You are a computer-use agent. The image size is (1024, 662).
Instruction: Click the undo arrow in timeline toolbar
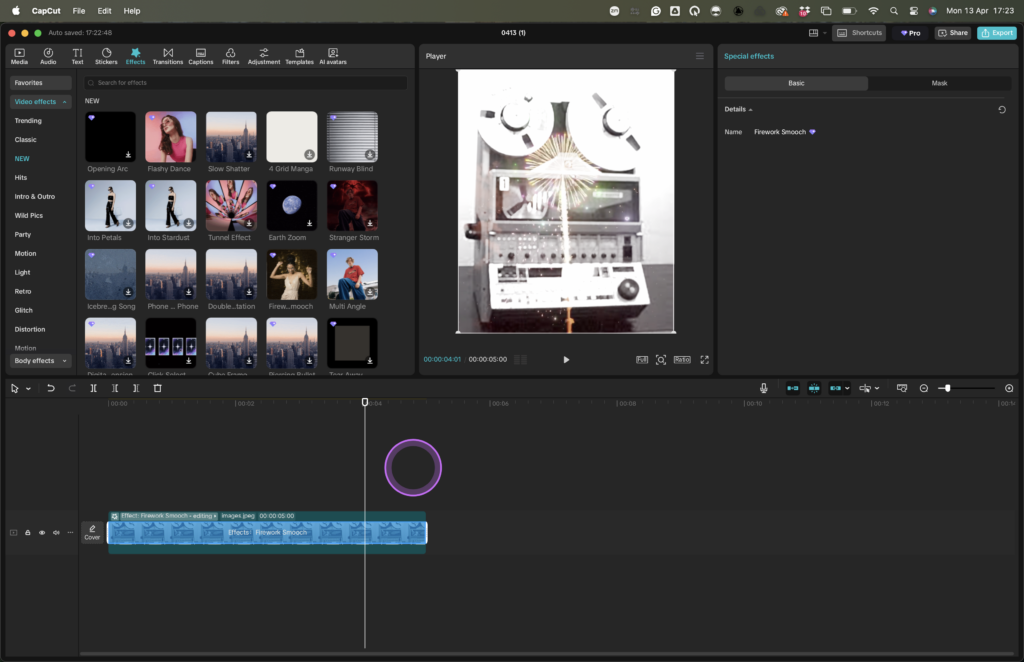point(50,388)
